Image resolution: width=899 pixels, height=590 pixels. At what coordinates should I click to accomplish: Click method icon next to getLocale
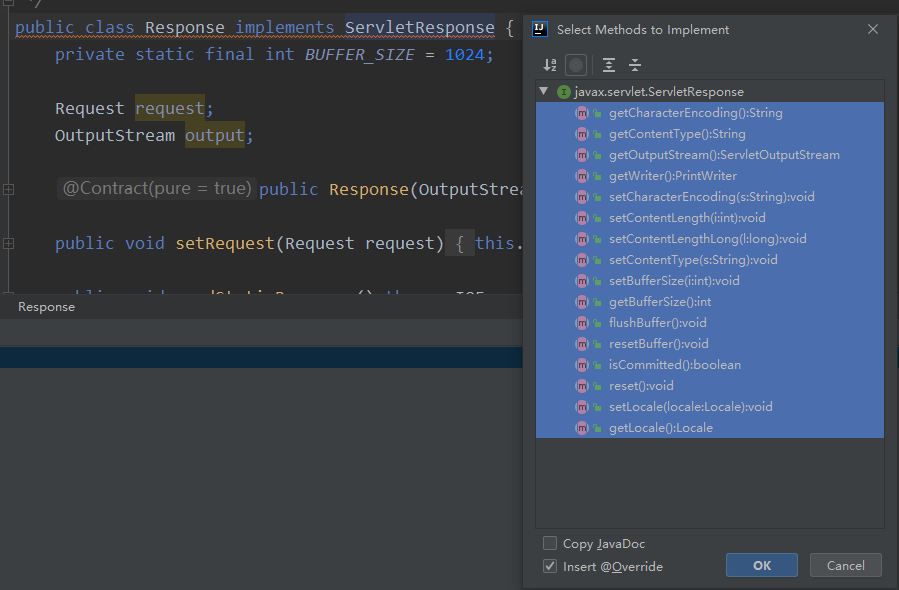coord(581,428)
